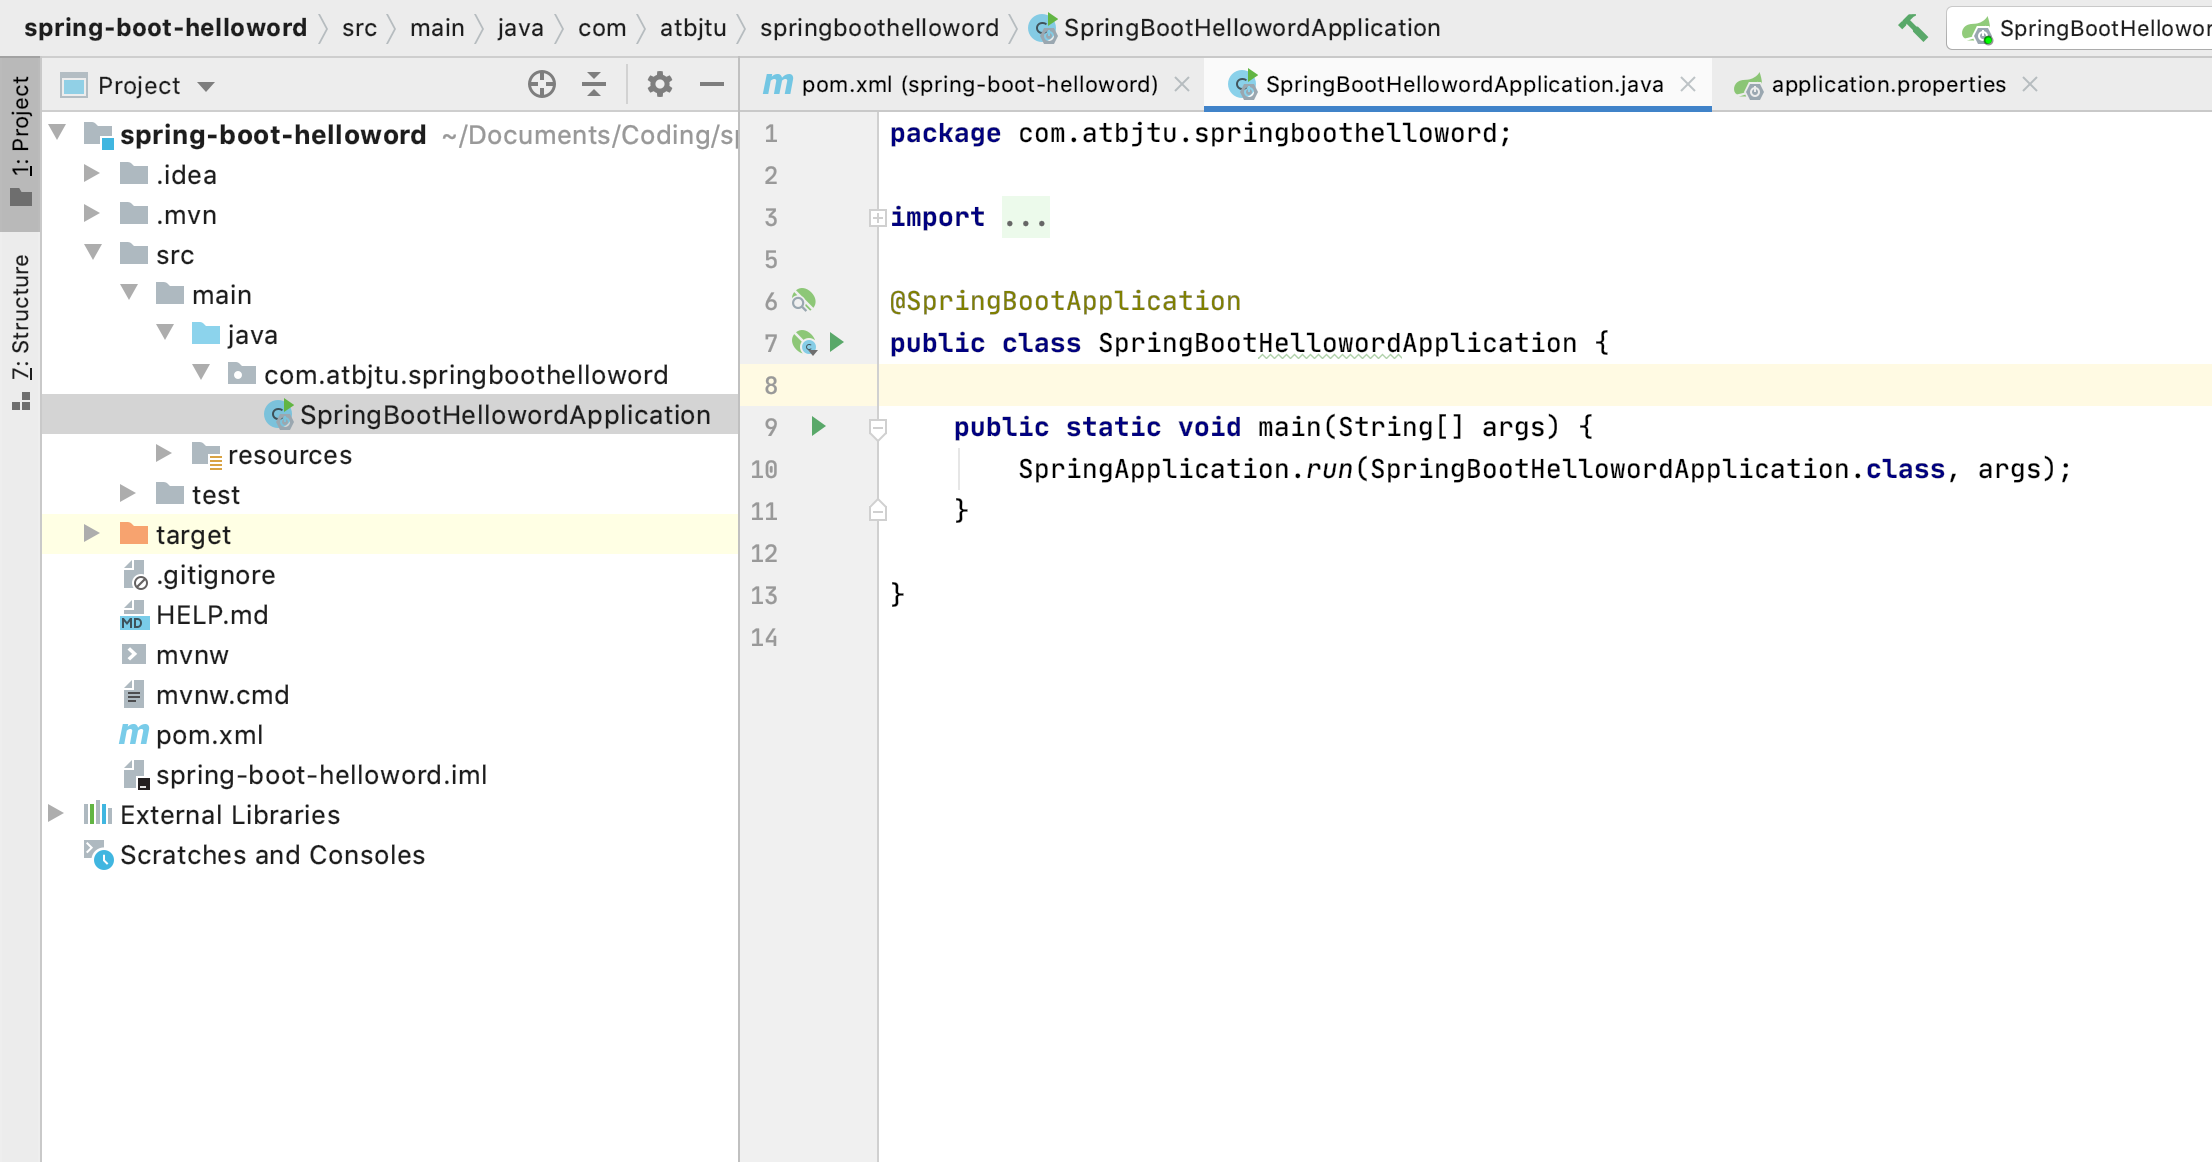The height and width of the screenshot is (1162, 2212).
Task: Click the Collapse All icon in Project panel
Action: pos(594,85)
